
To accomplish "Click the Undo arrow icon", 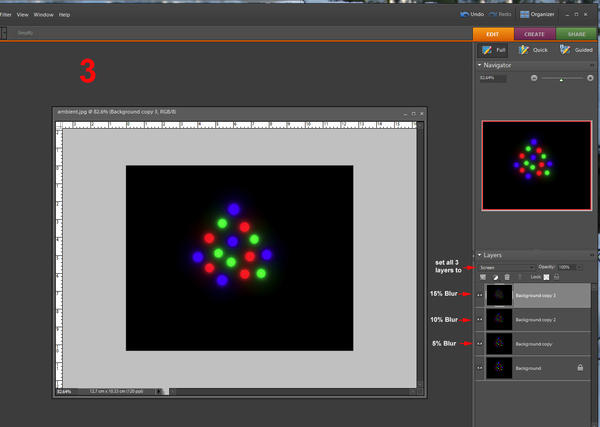I will [464, 14].
